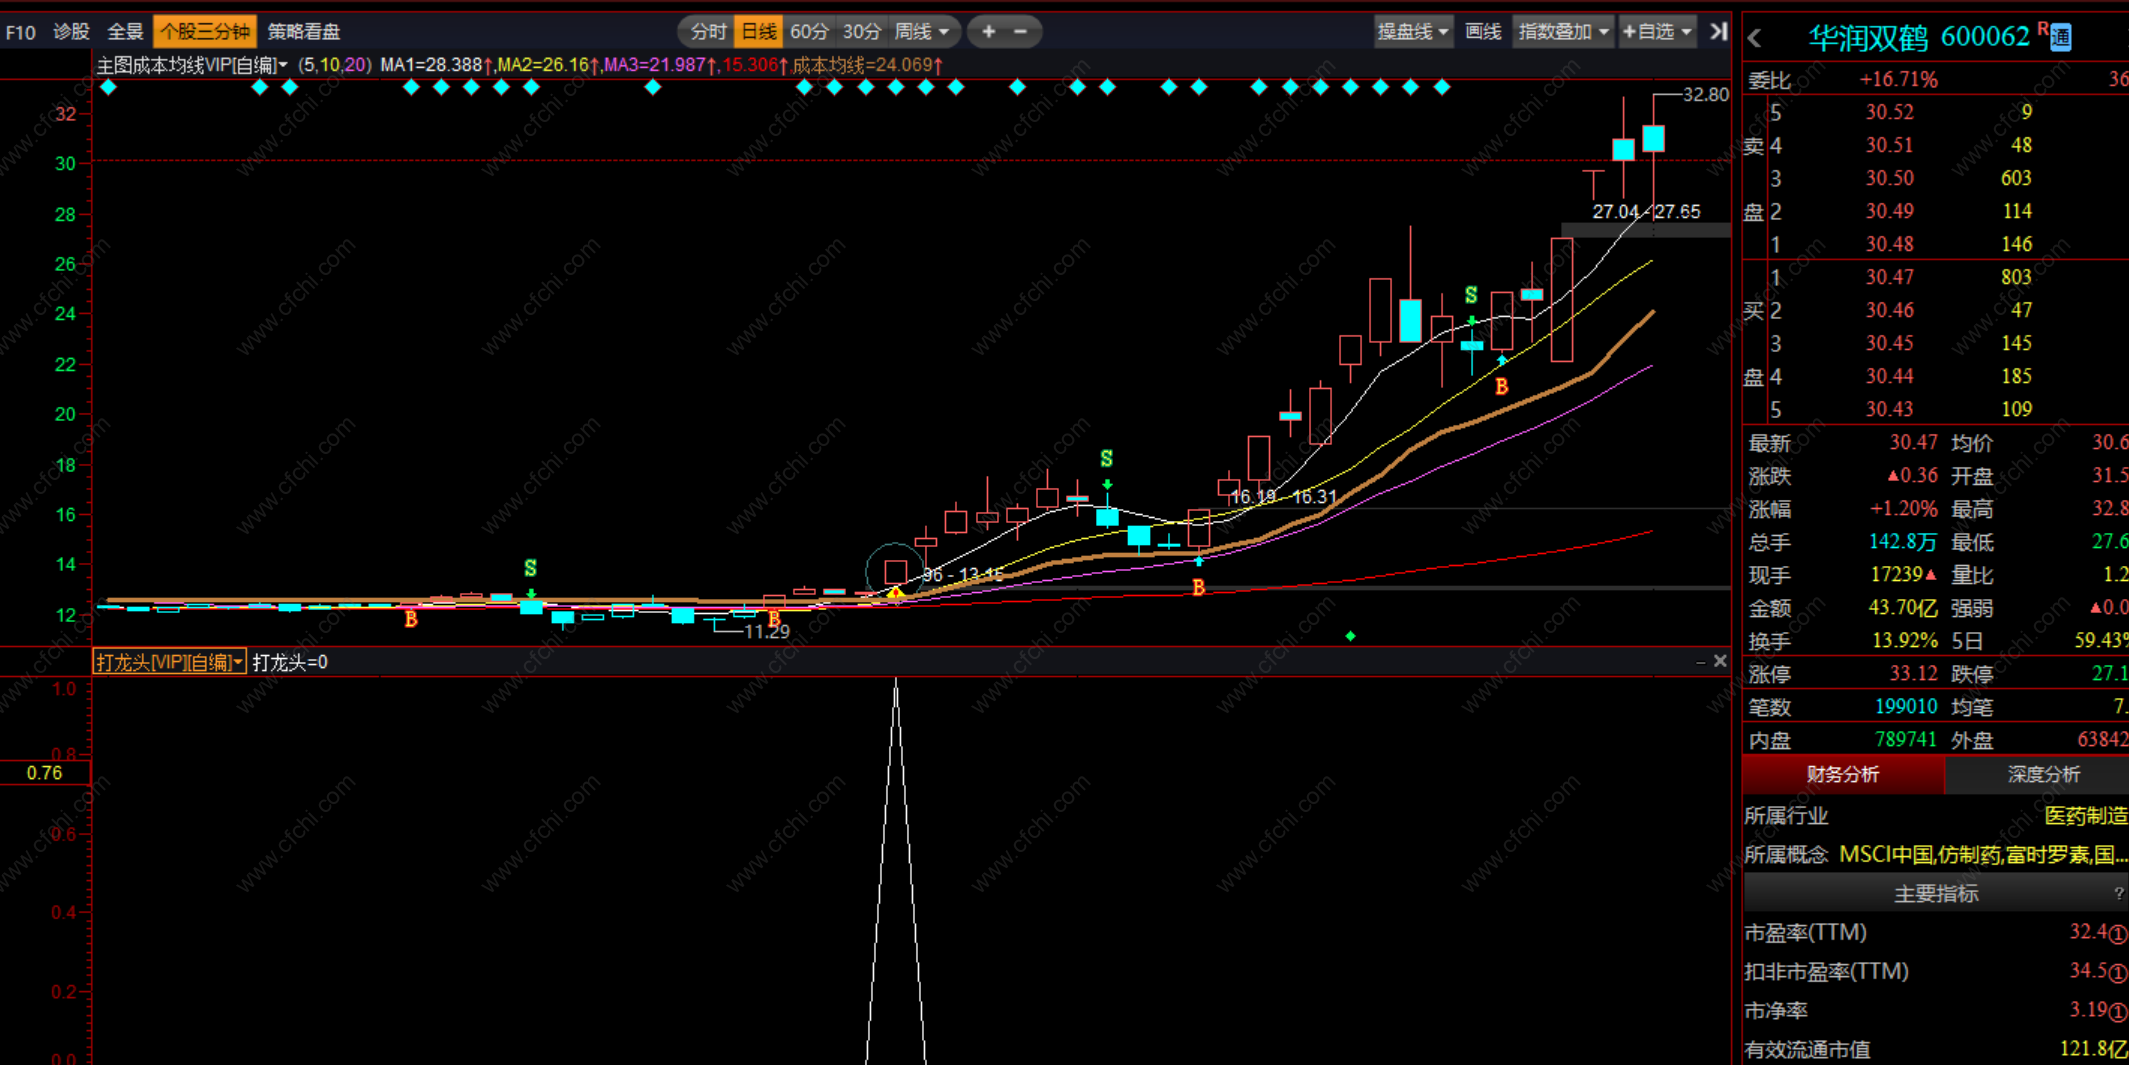2129x1065 pixels.
Task: Click the 11.29 low price label
Action: point(767,632)
